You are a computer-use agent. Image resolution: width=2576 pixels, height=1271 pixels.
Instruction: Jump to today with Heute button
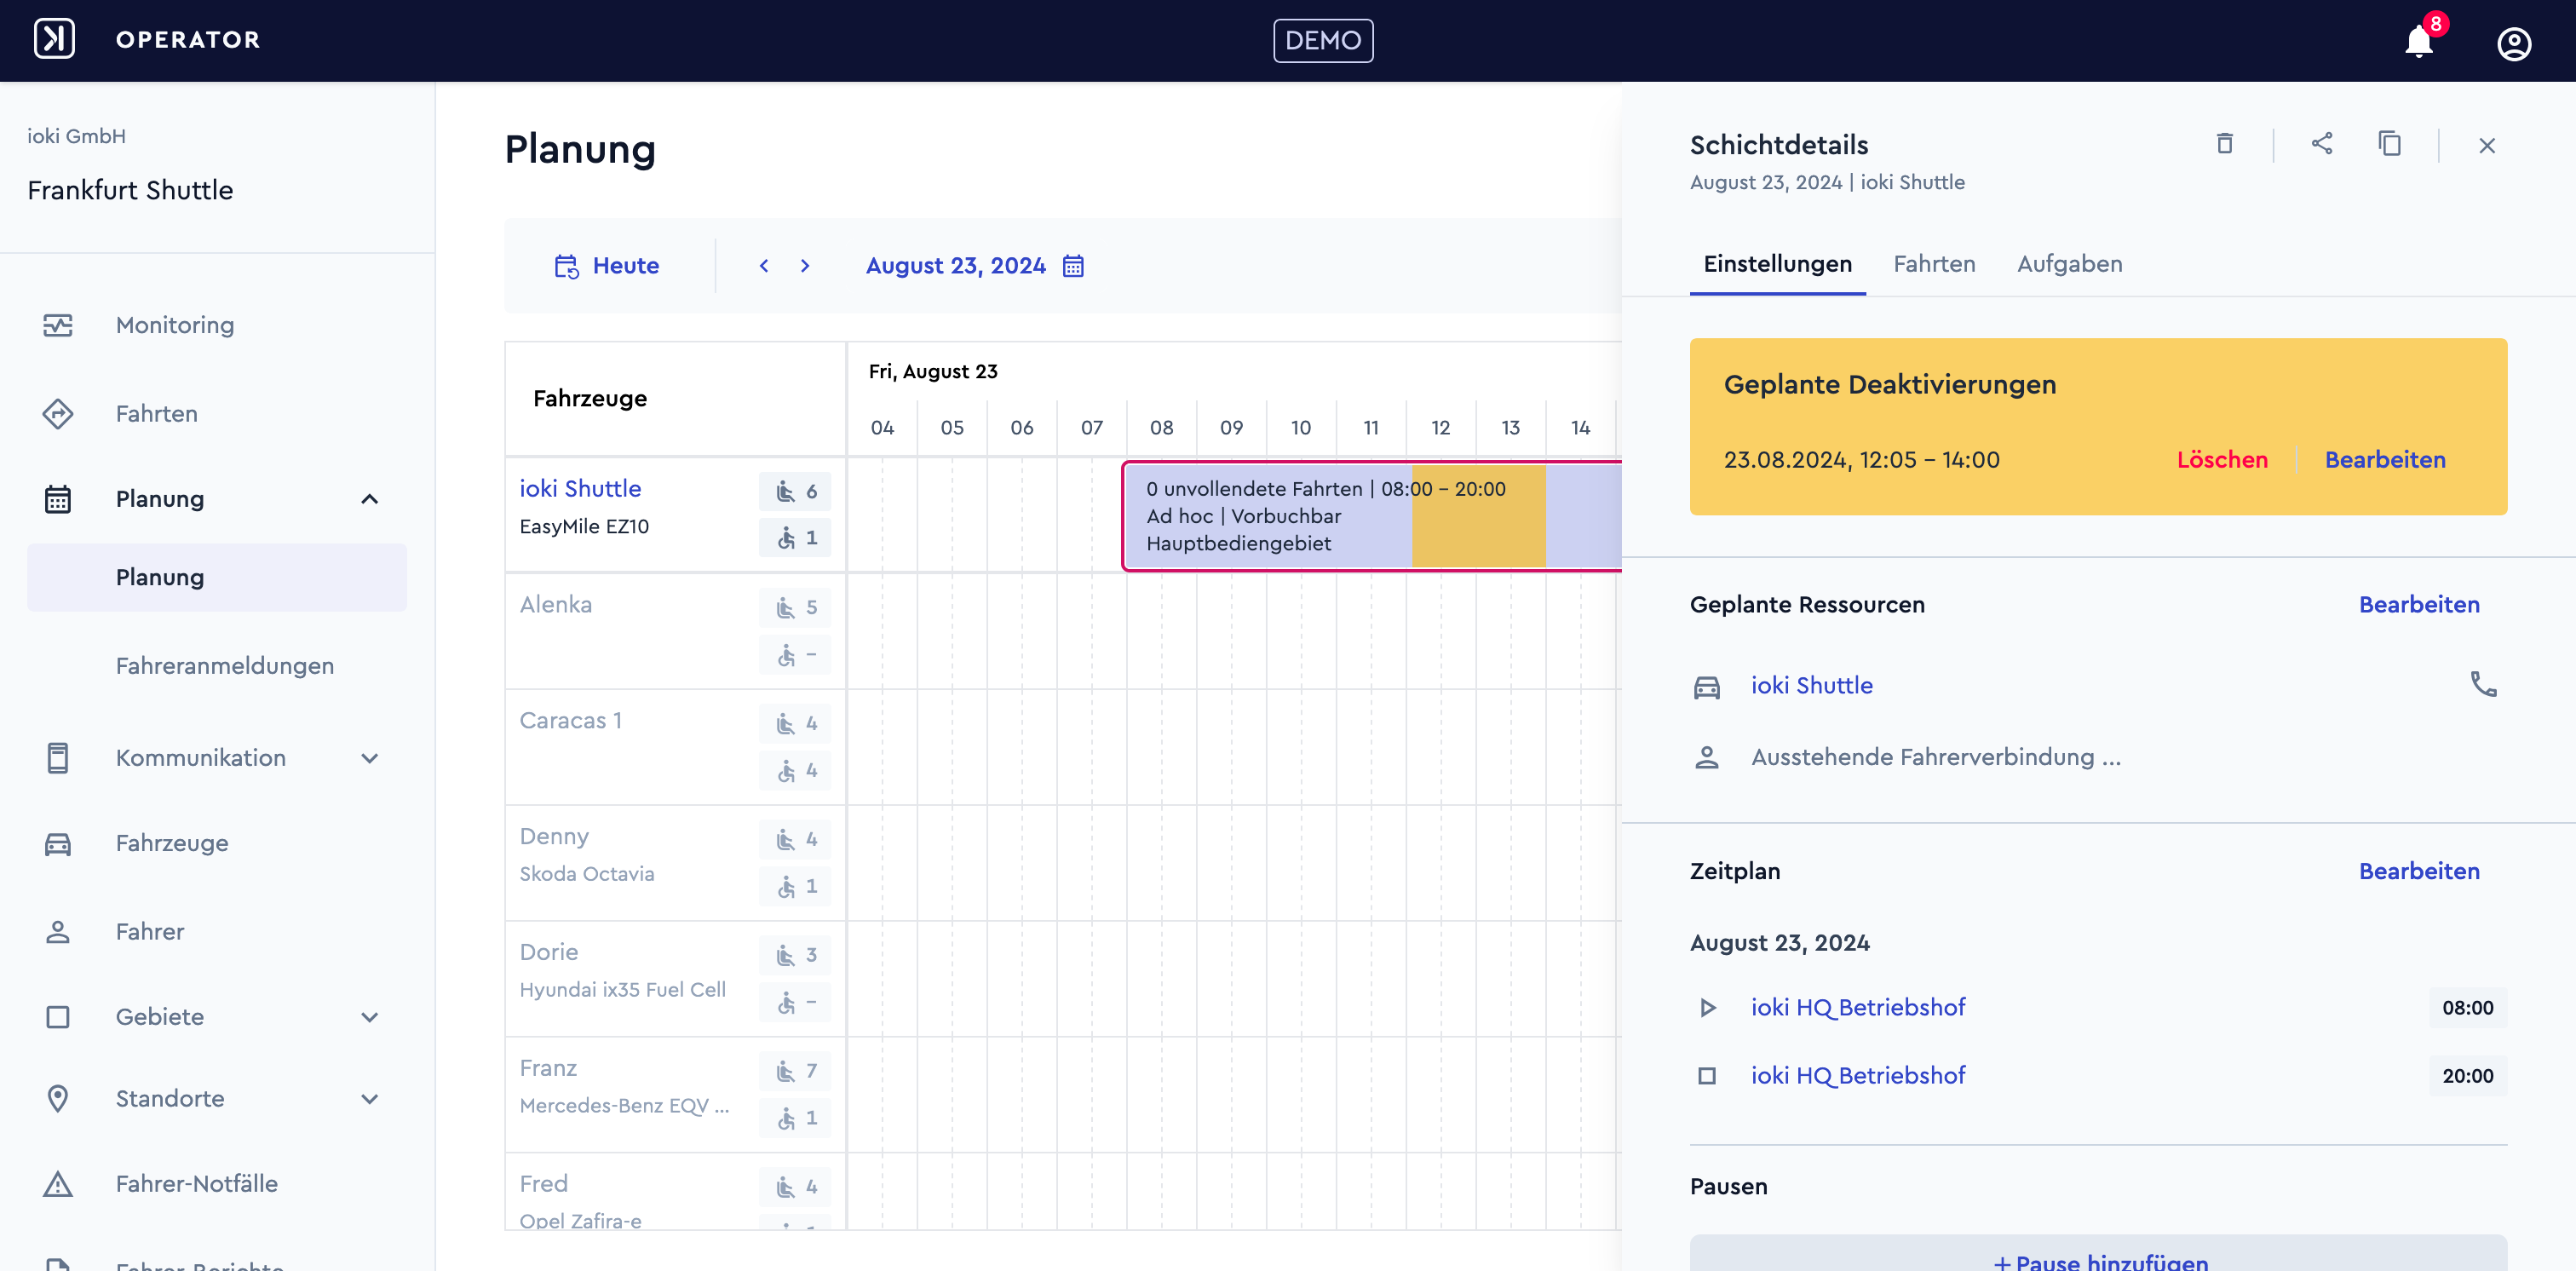pos(608,266)
